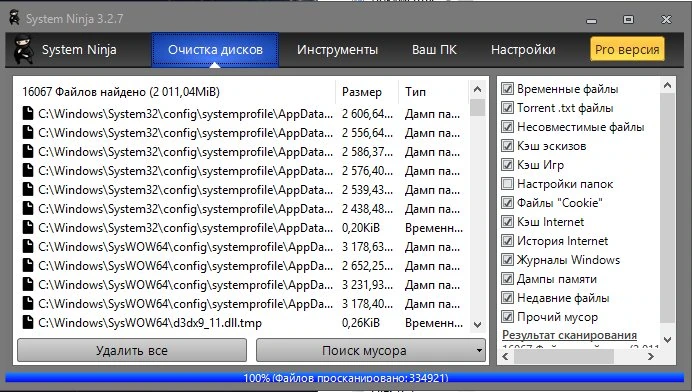Click file icon of the d3dx9_11.dll.tmp row
Image resolution: width=692 pixels, height=392 pixels.
click(x=28, y=322)
